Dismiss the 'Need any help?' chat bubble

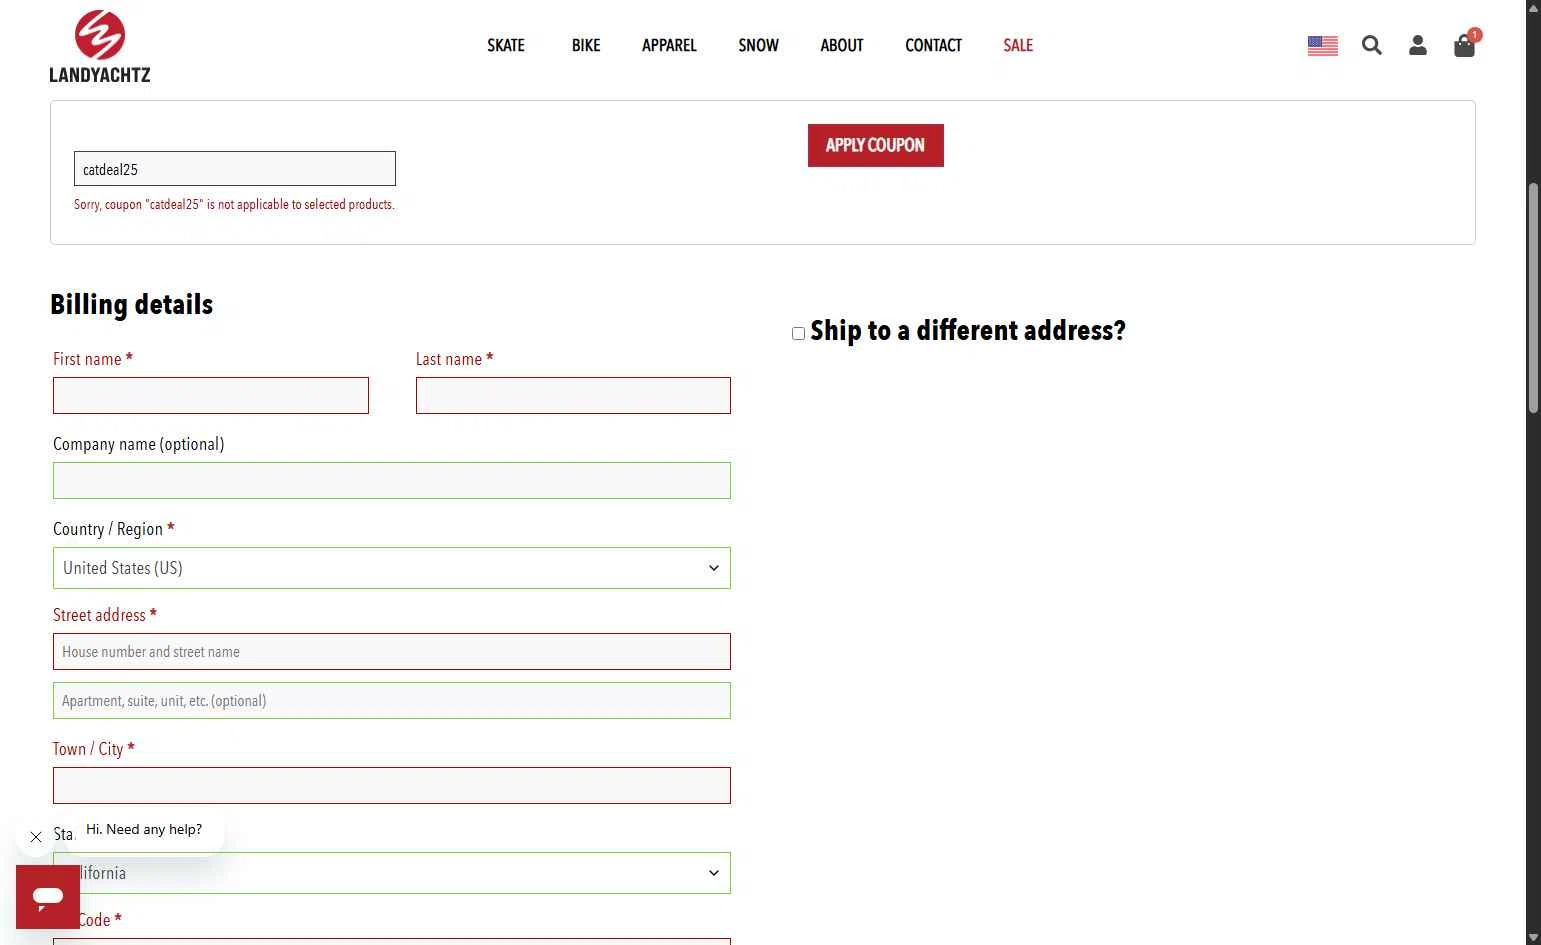click(36, 837)
